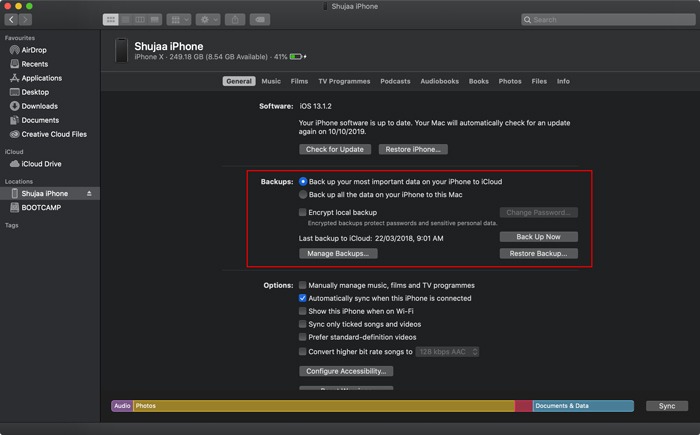Open iCloud Drive in the sidebar
This screenshot has width=700, height=435.
pos(40,164)
